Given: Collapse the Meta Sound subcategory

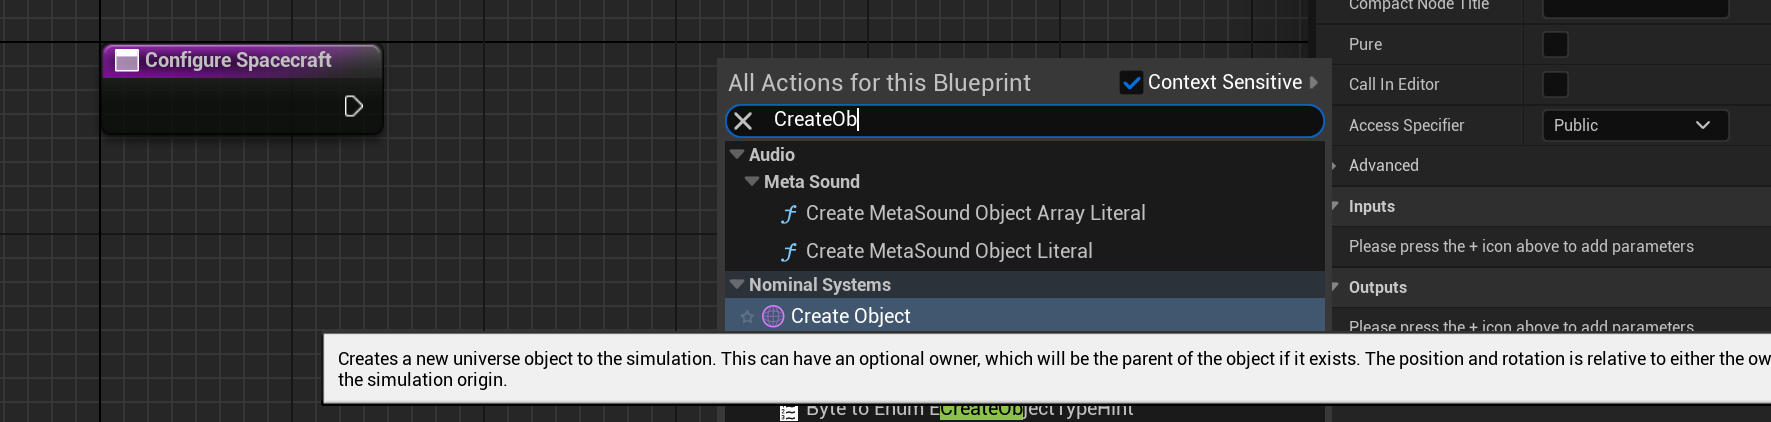Looking at the screenshot, I should pyautogui.click(x=752, y=182).
